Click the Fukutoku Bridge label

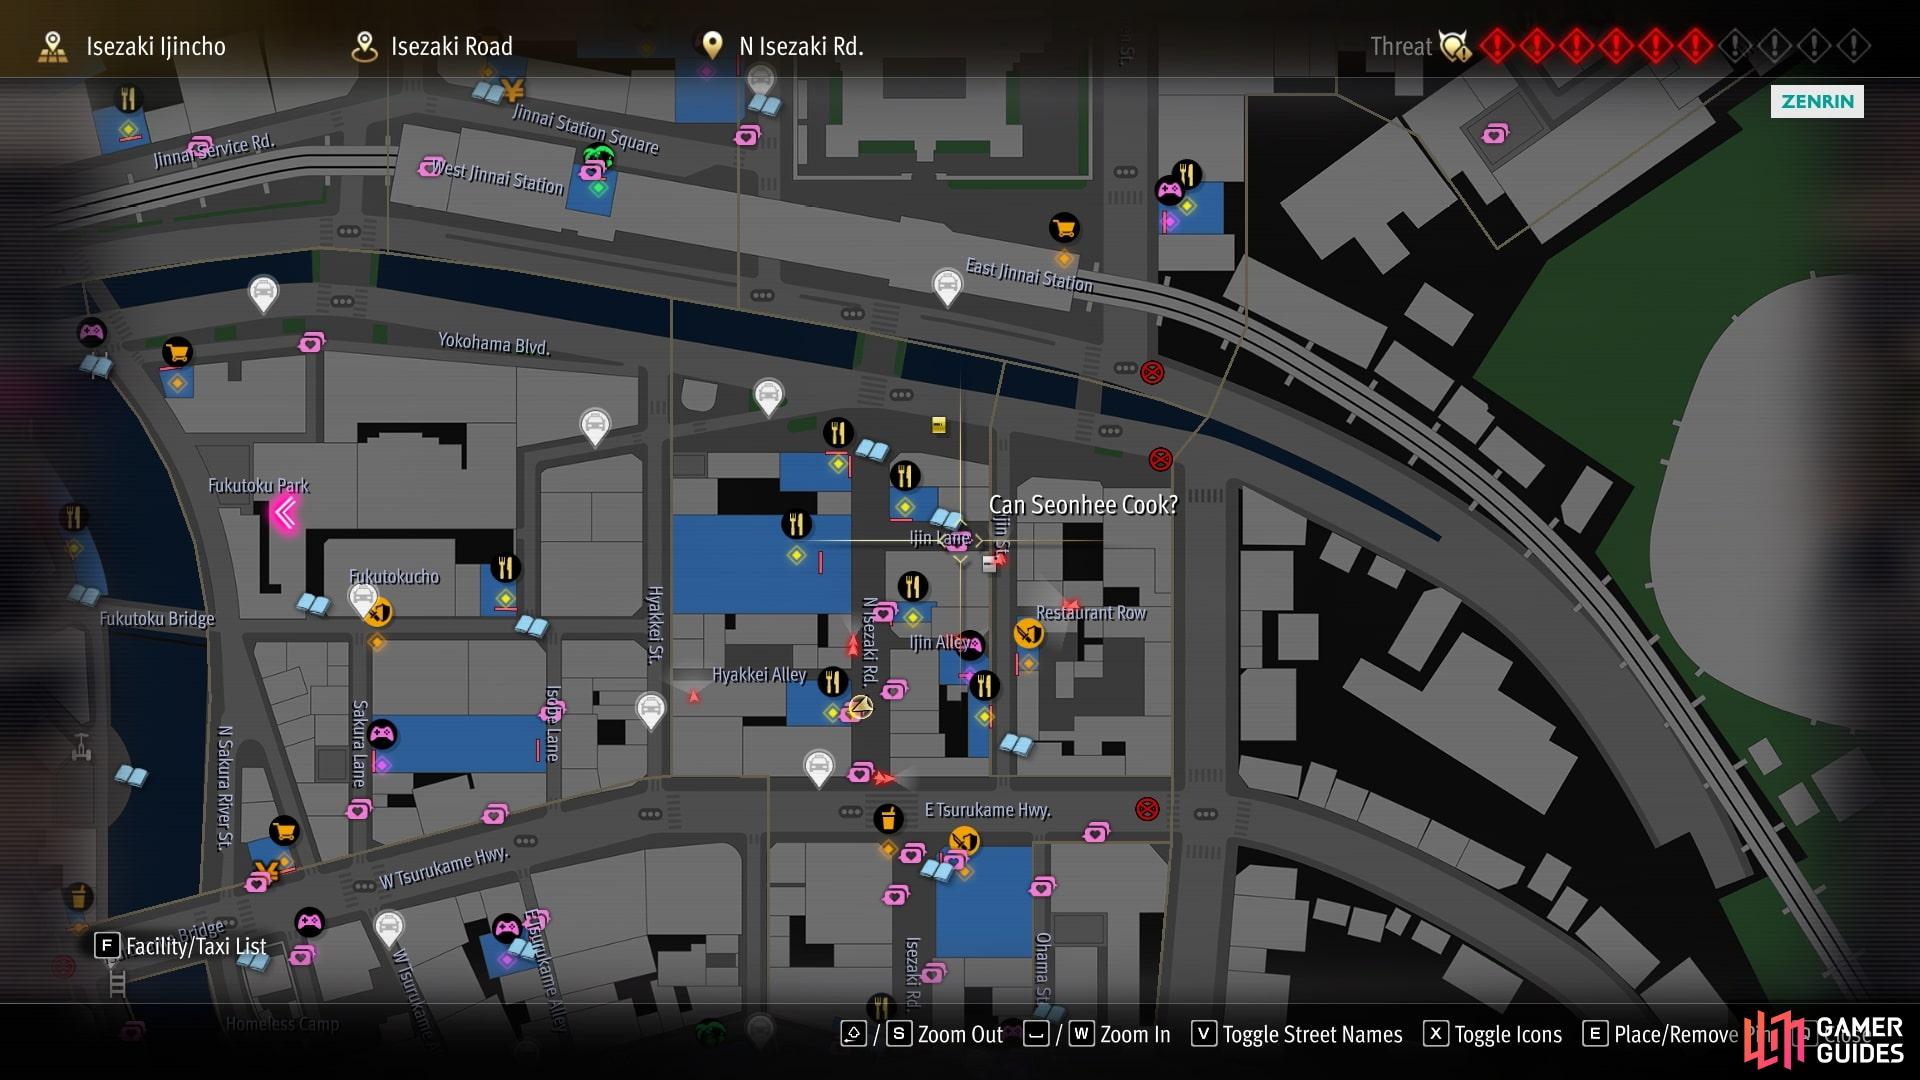pos(157,619)
